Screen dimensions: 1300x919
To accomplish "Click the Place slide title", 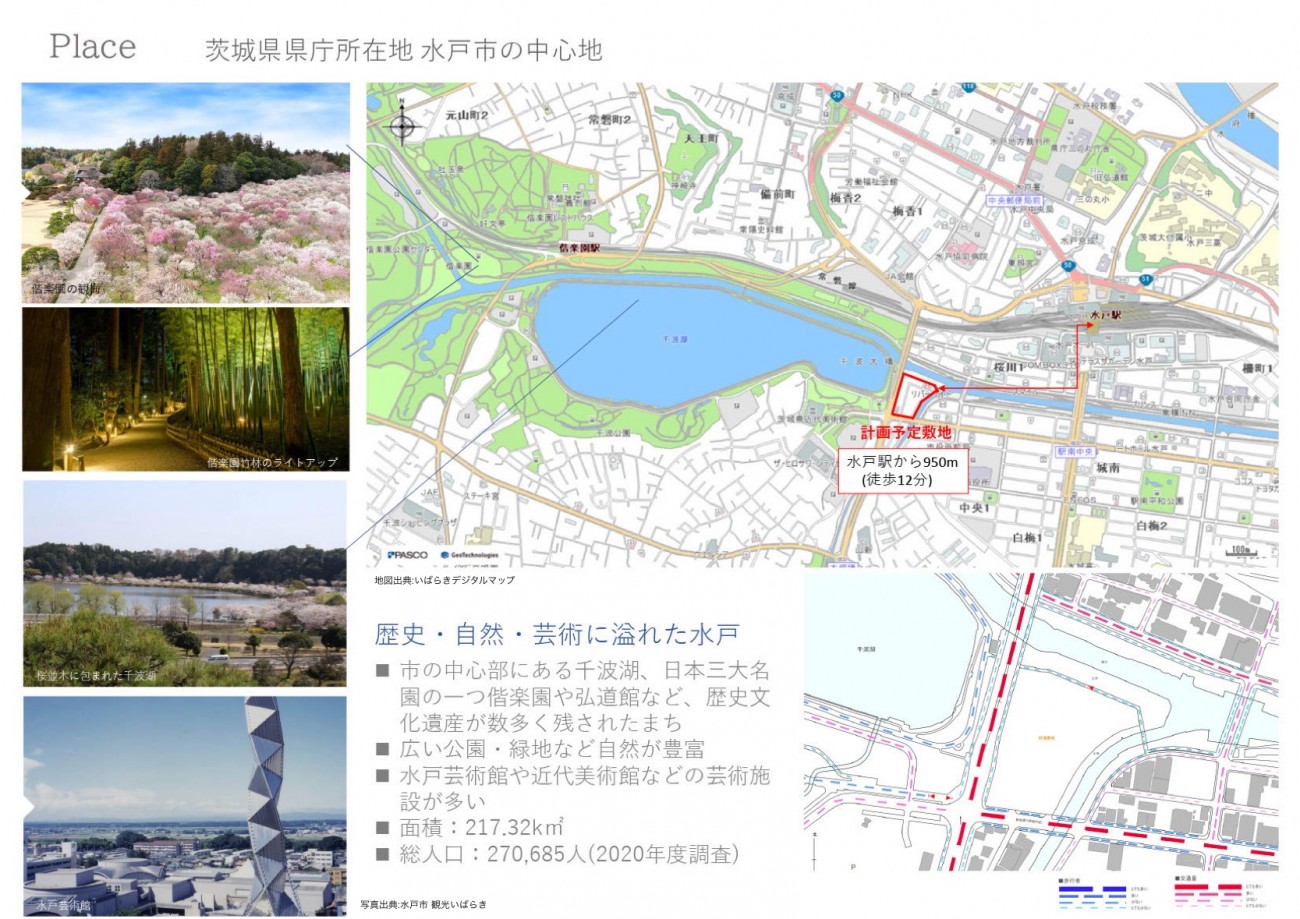I will (93, 47).
